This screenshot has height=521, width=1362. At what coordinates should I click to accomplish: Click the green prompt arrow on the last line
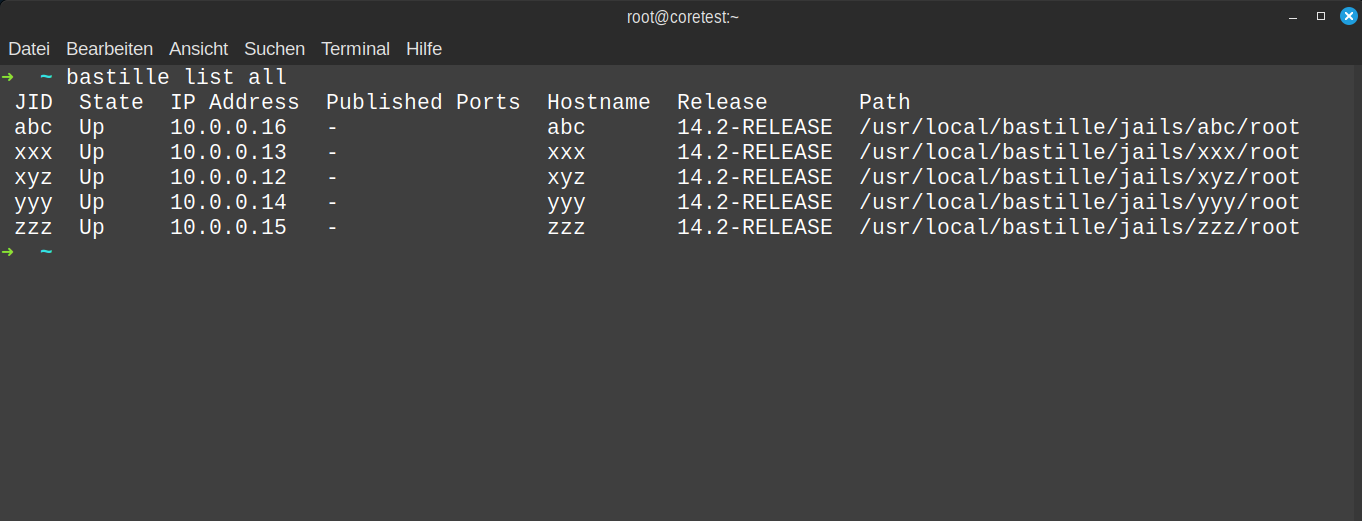coord(8,252)
